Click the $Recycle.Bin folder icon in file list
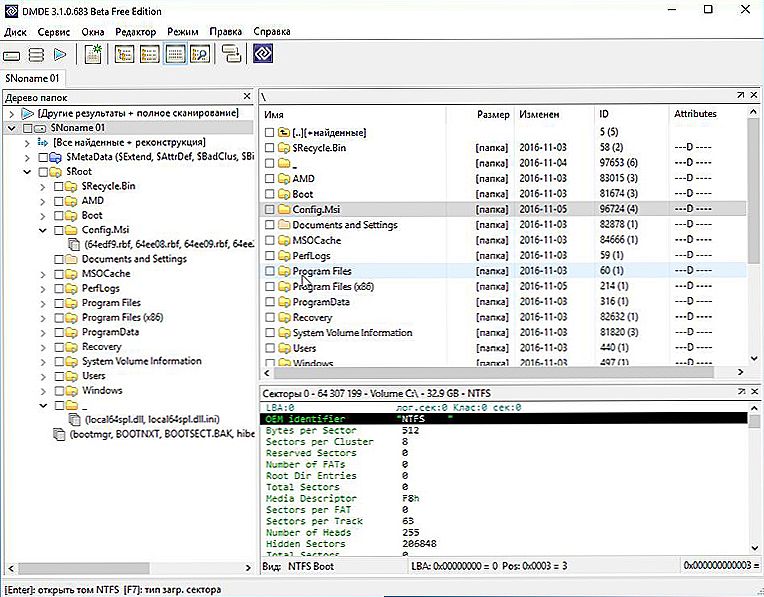 point(284,148)
